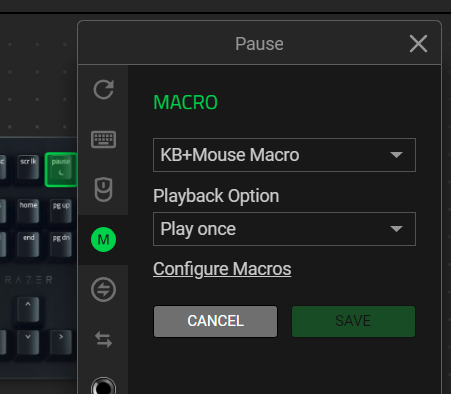Click the circular lens icon at sidebar bottom
The width and height of the screenshot is (451, 394).
104,386
